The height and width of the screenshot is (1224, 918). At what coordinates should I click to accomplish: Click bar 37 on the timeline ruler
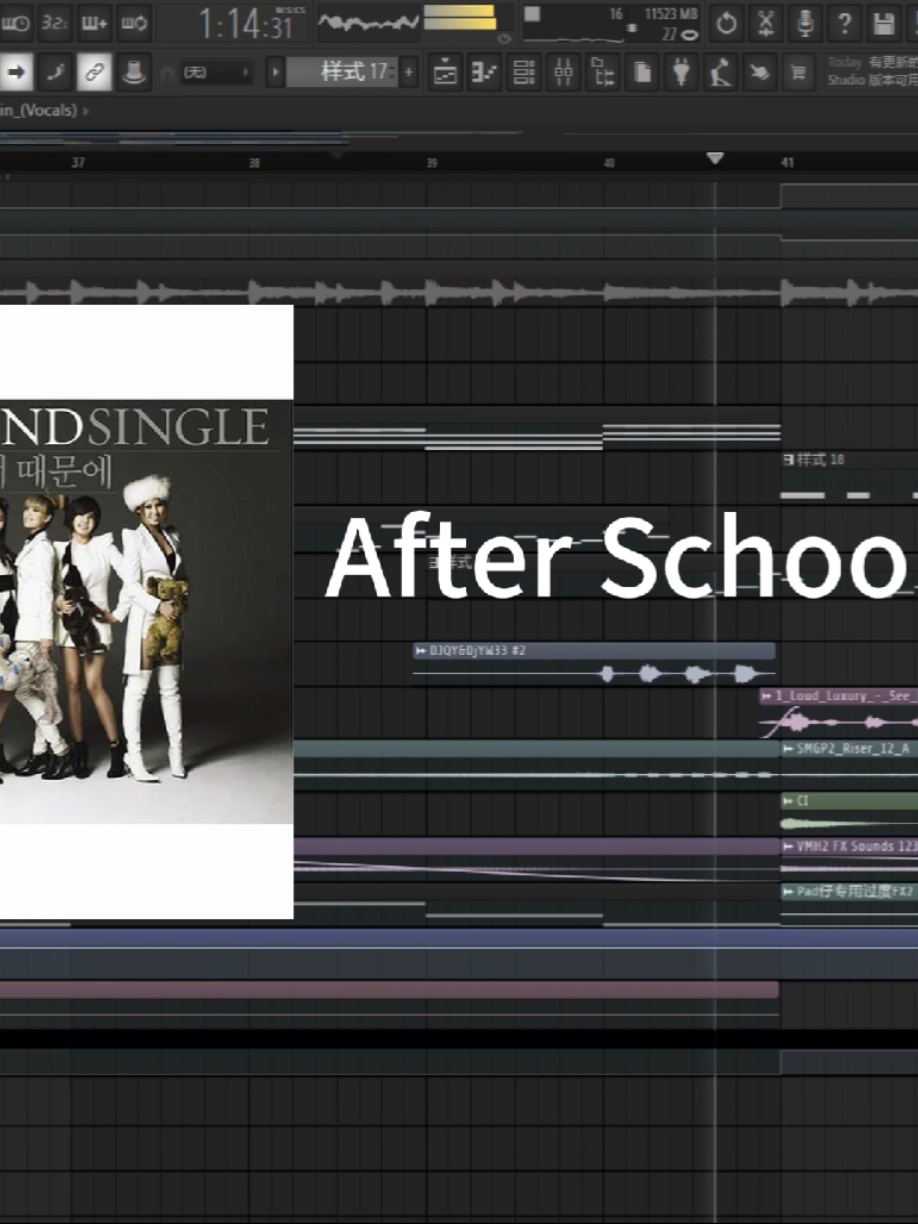point(78,163)
